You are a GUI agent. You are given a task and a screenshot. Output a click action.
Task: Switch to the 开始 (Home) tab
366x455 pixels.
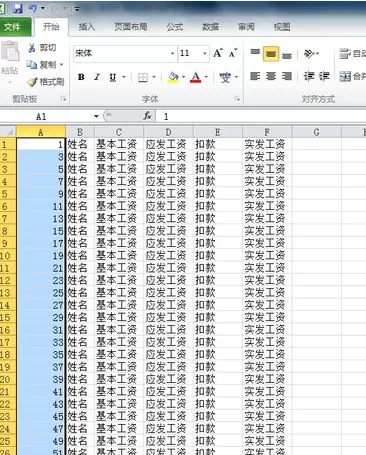(x=51, y=27)
